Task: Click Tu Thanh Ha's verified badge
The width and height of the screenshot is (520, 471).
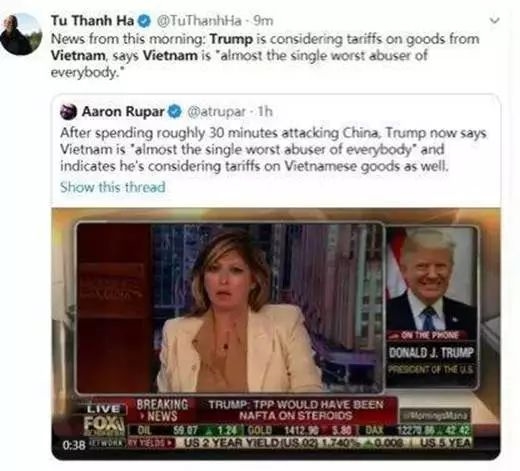Action: tap(144, 21)
